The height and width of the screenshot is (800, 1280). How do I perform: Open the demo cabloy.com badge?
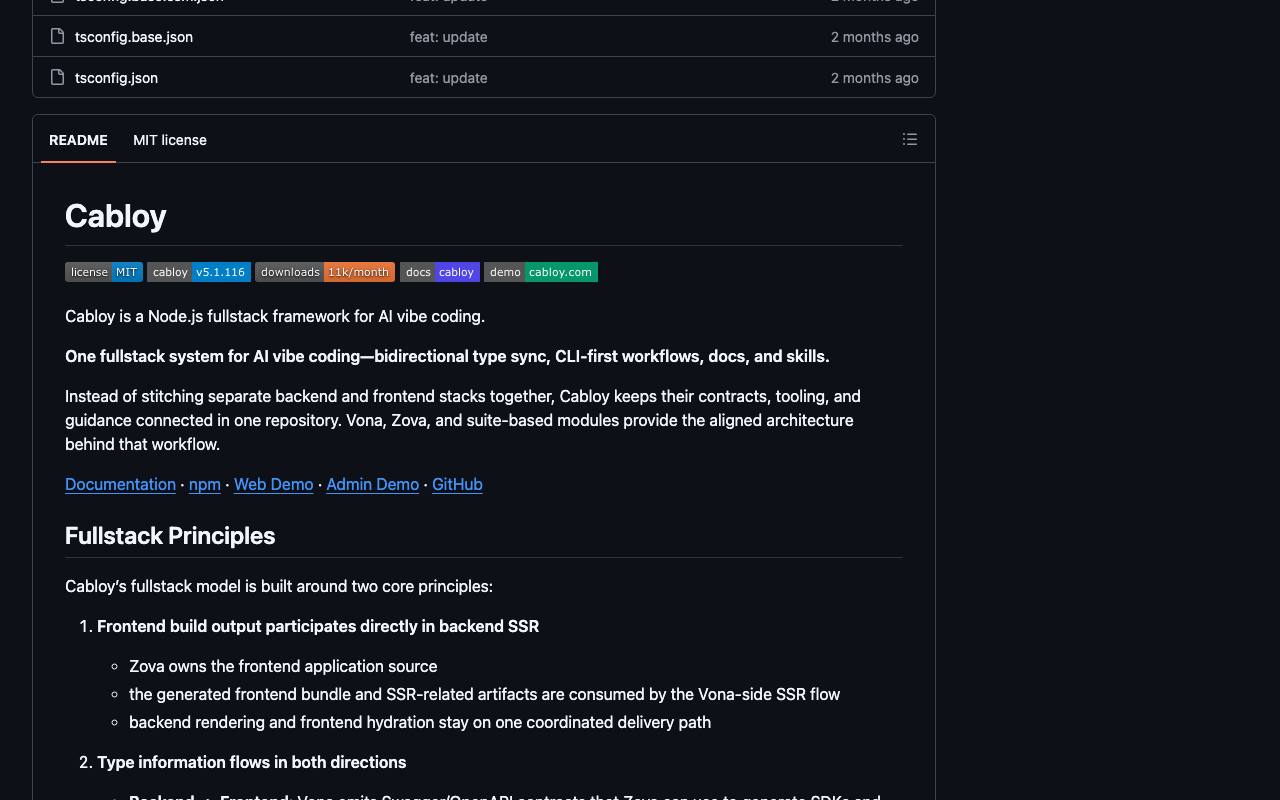point(541,272)
